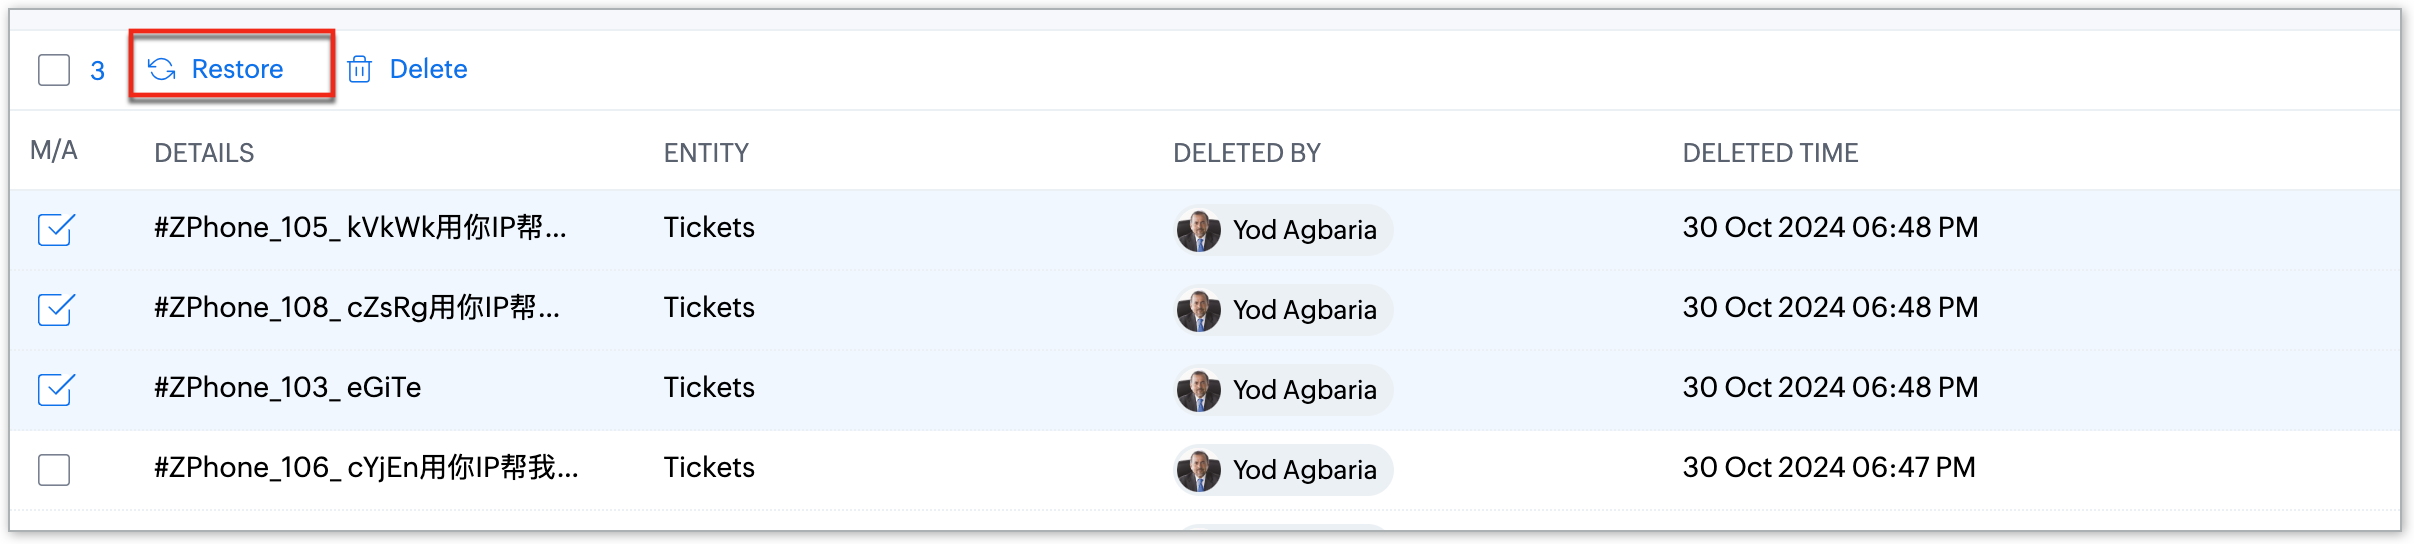Check the #ZPhone_106 ticket checkbox

pyautogui.click(x=54, y=469)
